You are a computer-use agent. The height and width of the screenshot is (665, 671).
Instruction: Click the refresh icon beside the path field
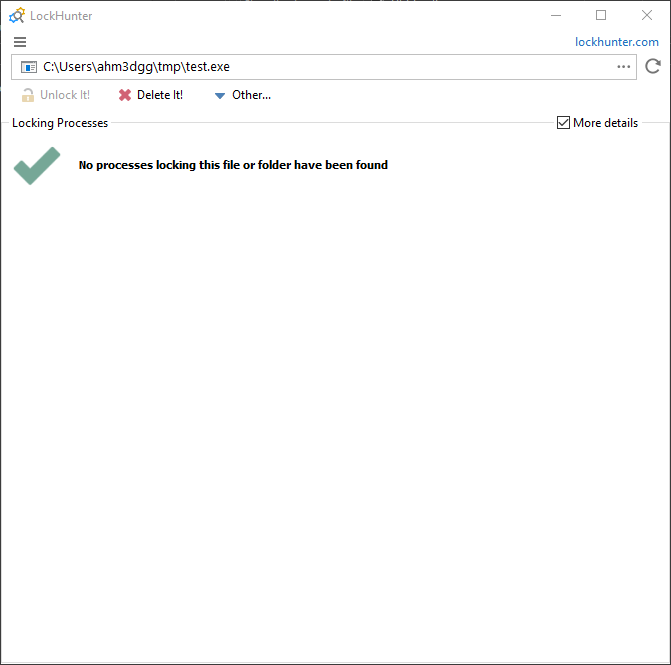653,67
